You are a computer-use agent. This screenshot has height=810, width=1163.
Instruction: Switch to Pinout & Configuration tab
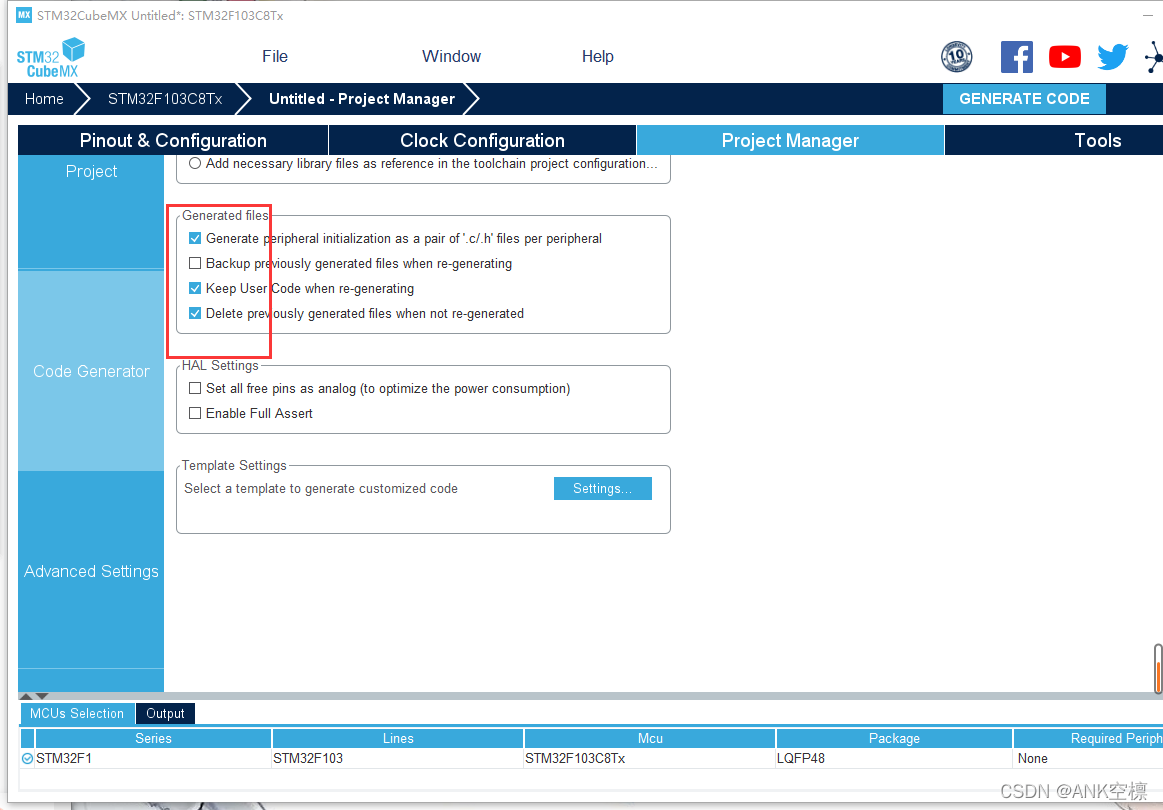[x=173, y=140]
